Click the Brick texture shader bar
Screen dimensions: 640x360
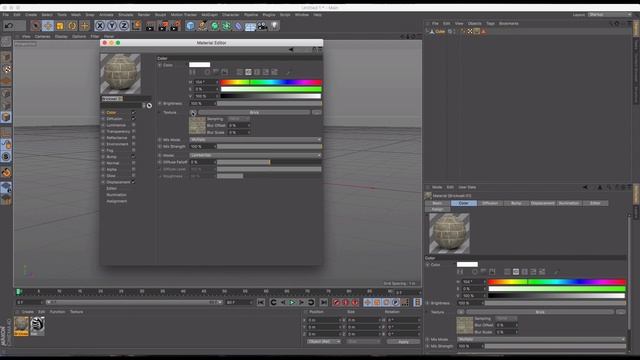click(x=254, y=112)
